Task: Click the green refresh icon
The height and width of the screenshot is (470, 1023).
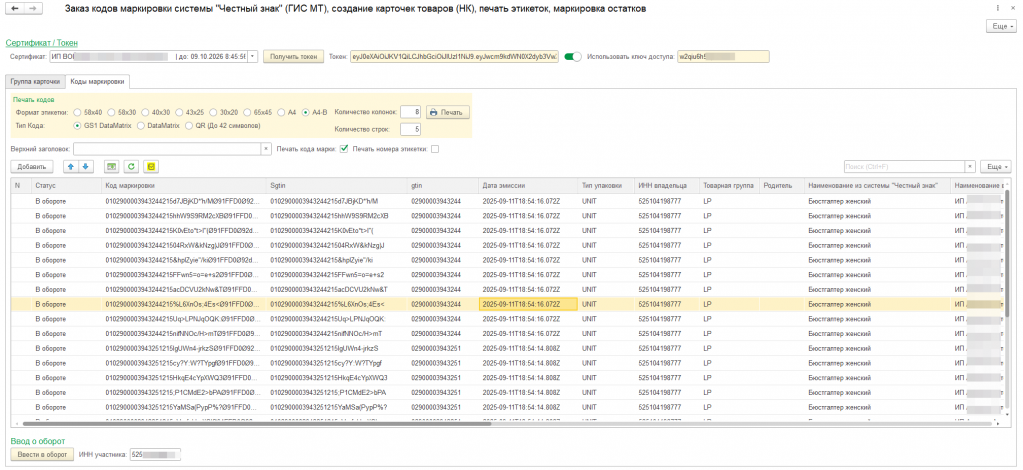Action: point(130,166)
